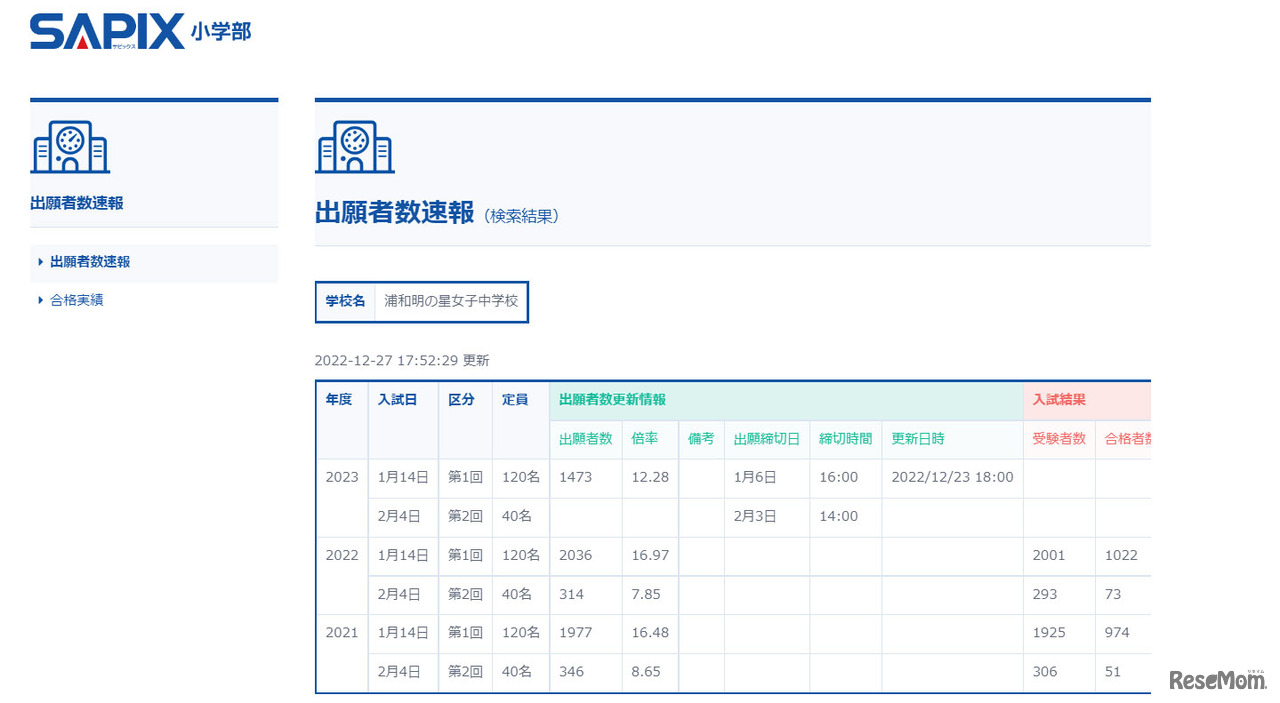Click the school building icon in left sidebar

click(70, 149)
